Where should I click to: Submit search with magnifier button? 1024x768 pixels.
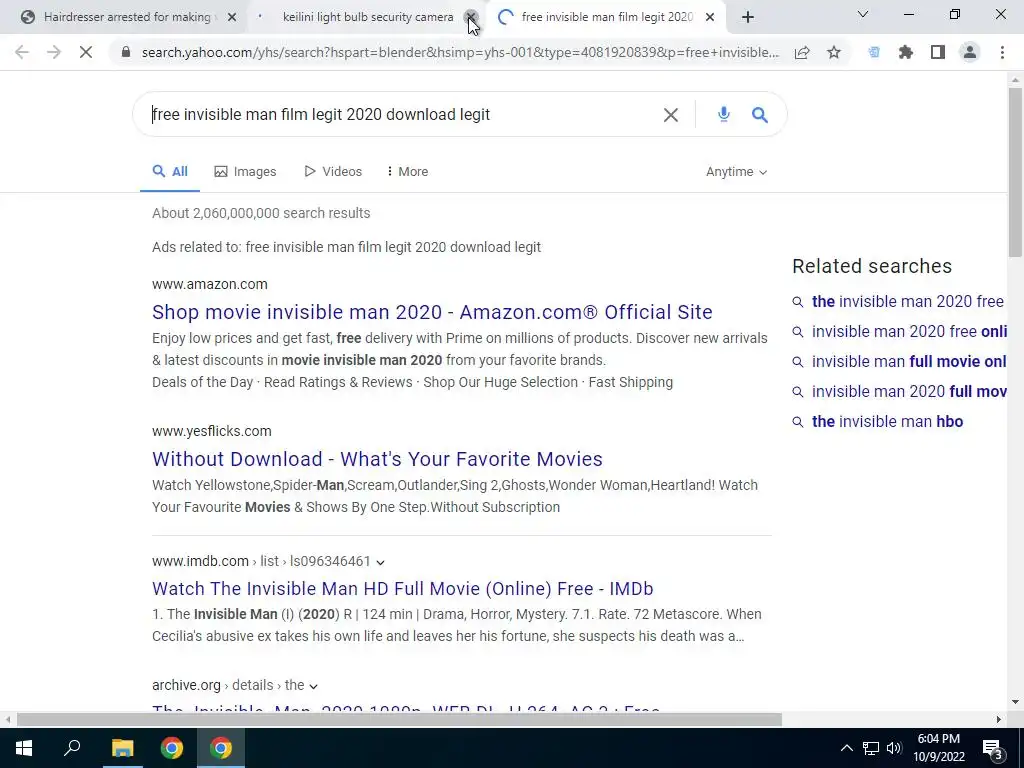760,115
